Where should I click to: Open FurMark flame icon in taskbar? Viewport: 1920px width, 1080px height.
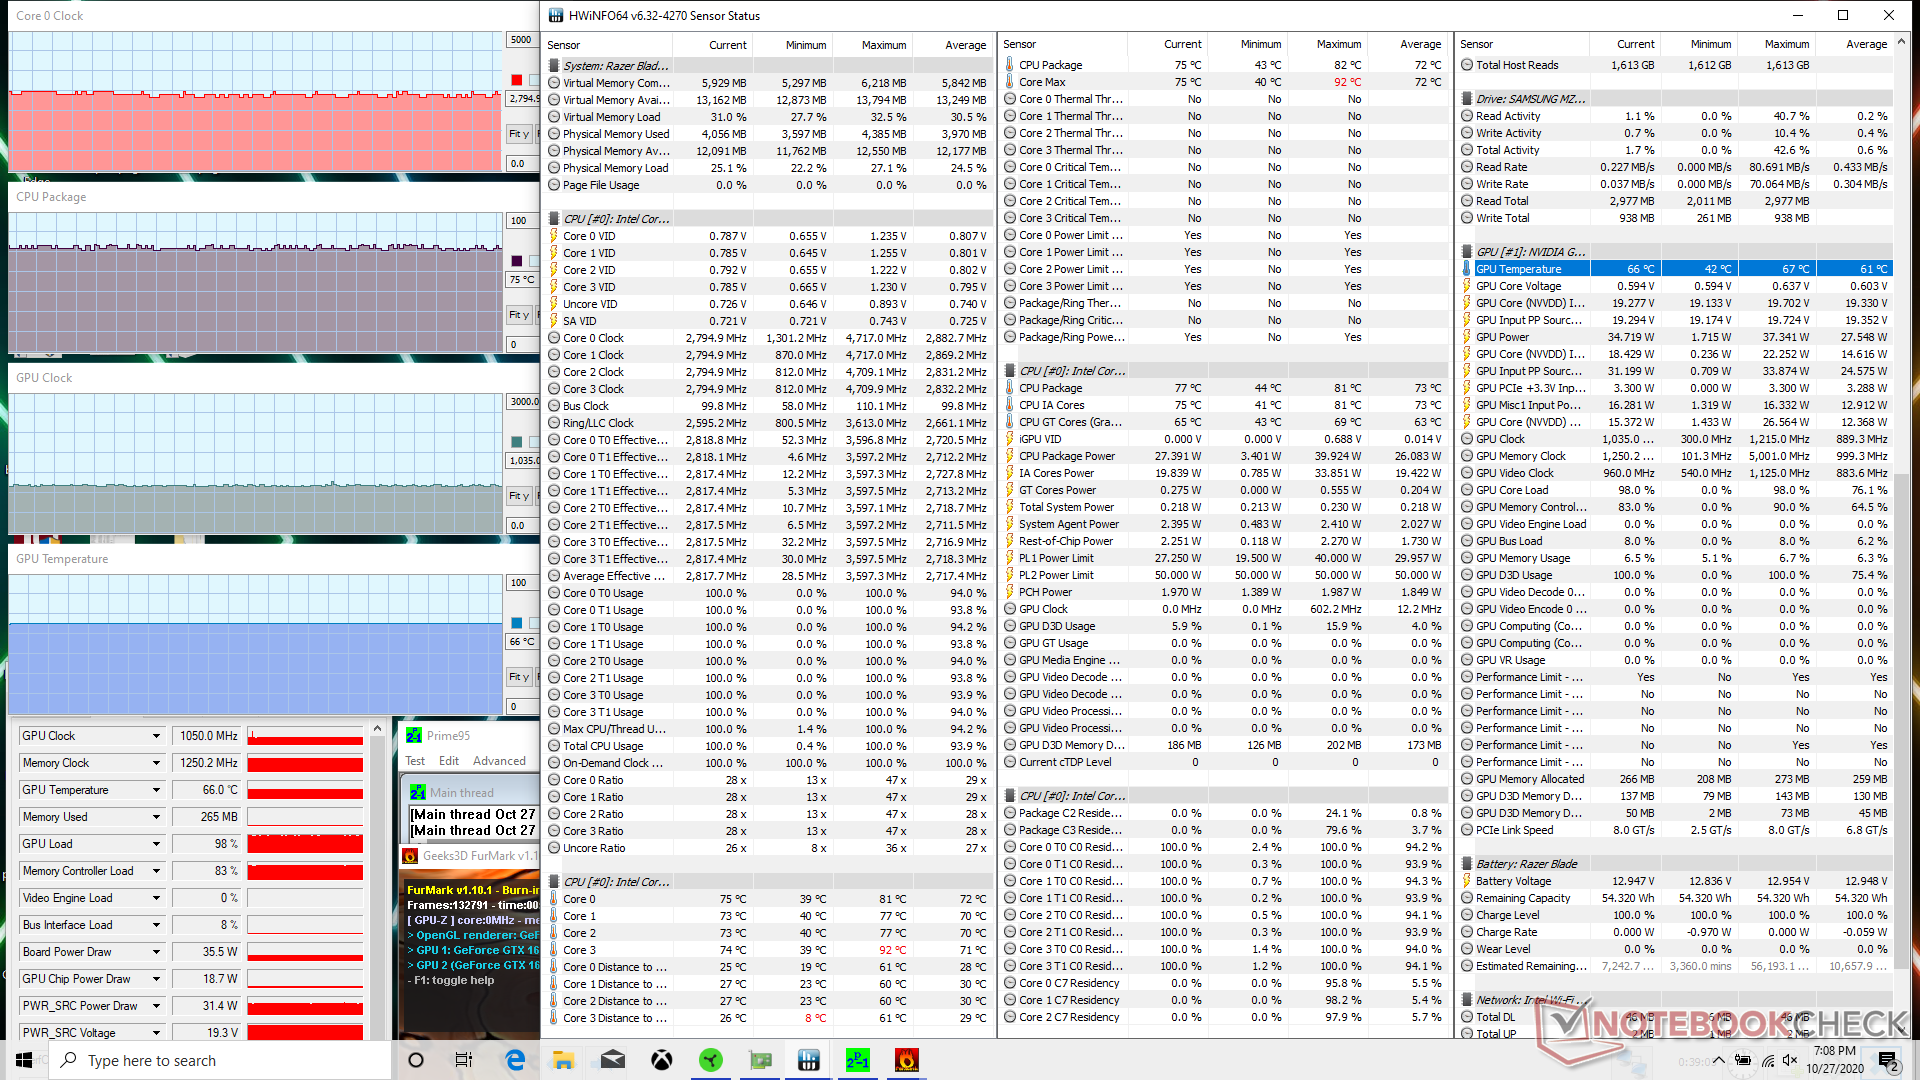tap(906, 1060)
